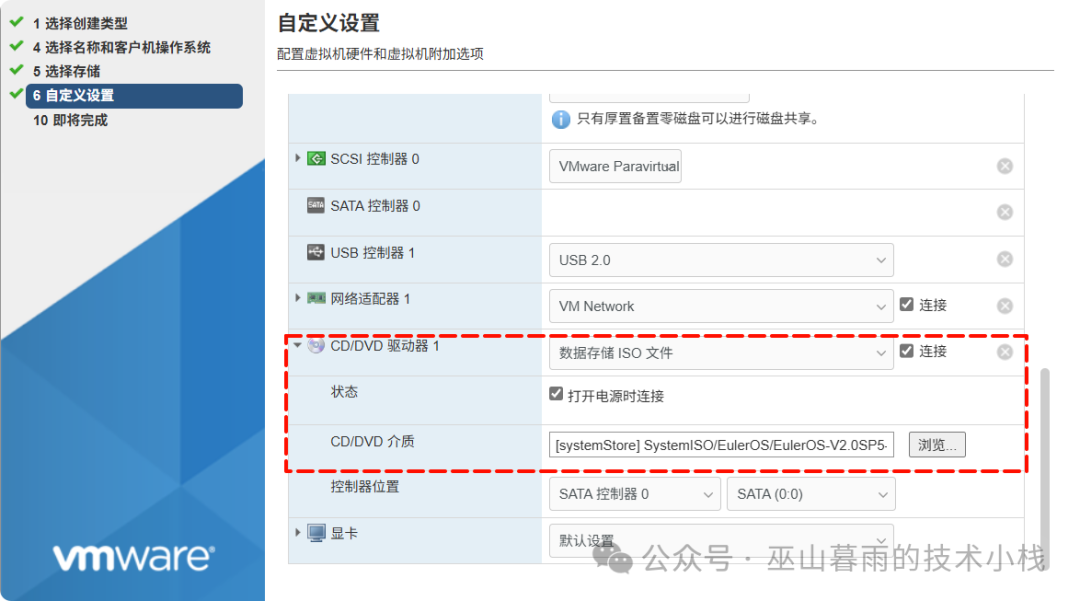Expand the SCSI 控制器 0 row
1080x601 pixels.
(x=297, y=158)
